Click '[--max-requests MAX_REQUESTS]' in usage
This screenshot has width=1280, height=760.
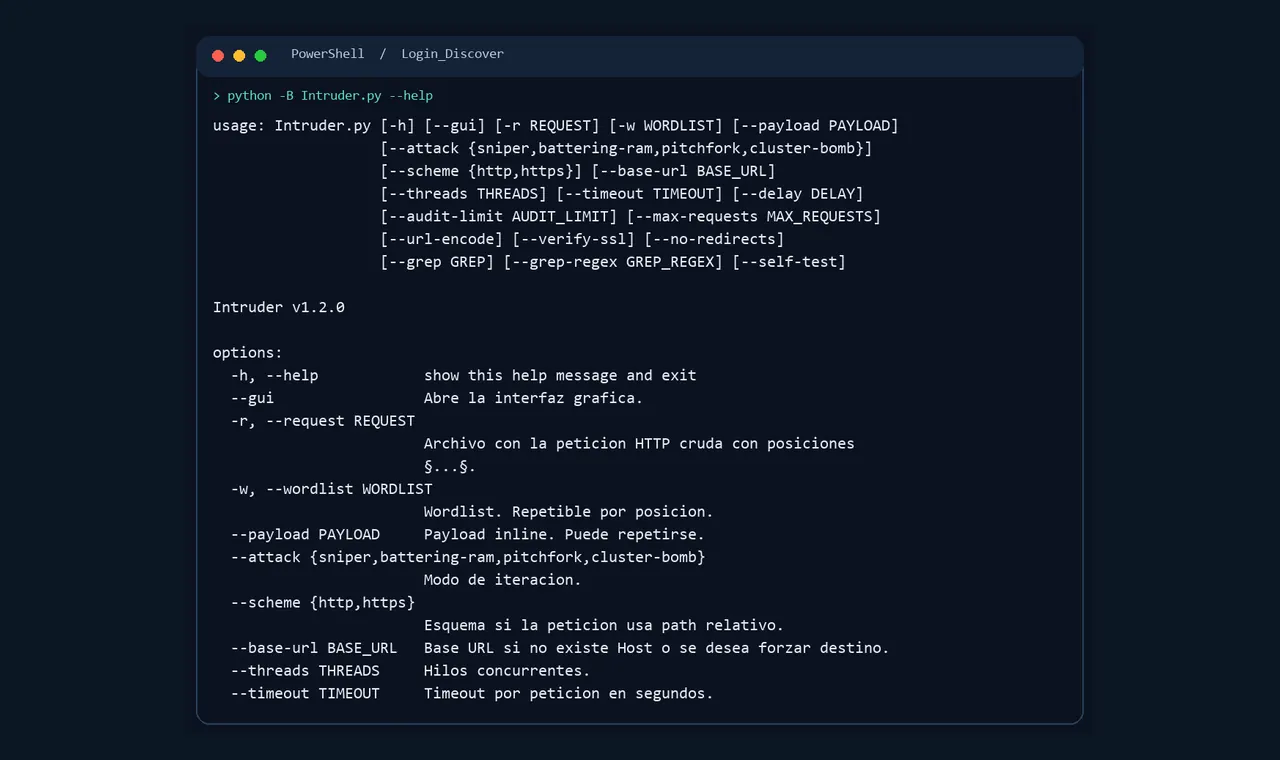tap(754, 216)
